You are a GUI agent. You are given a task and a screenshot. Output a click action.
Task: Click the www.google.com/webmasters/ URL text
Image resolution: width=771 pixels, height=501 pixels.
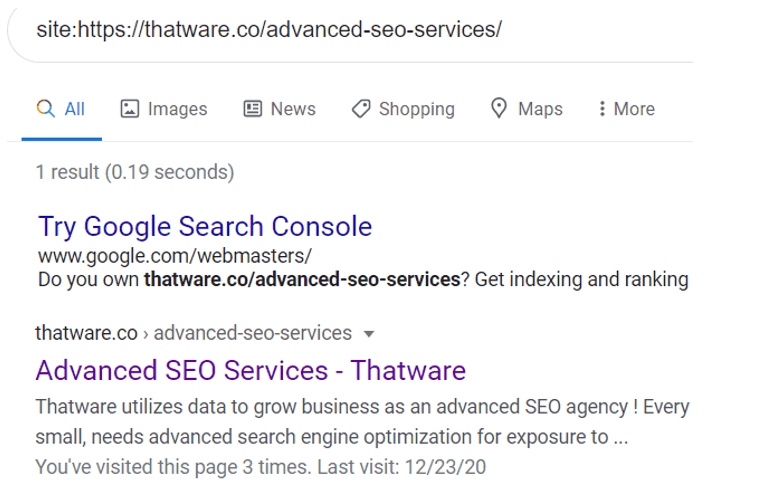(175, 255)
